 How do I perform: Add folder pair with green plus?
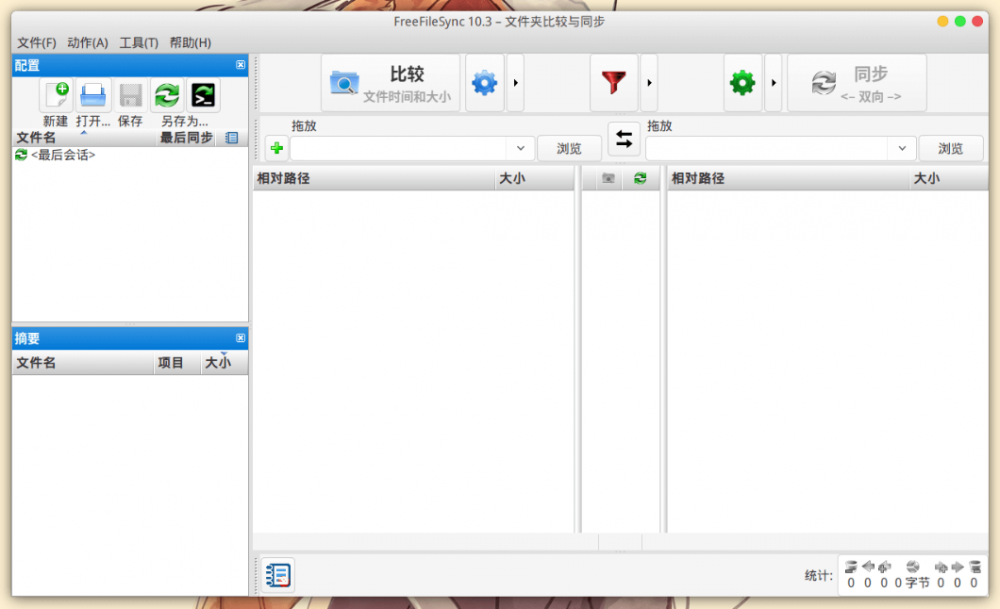pos(277,148)
